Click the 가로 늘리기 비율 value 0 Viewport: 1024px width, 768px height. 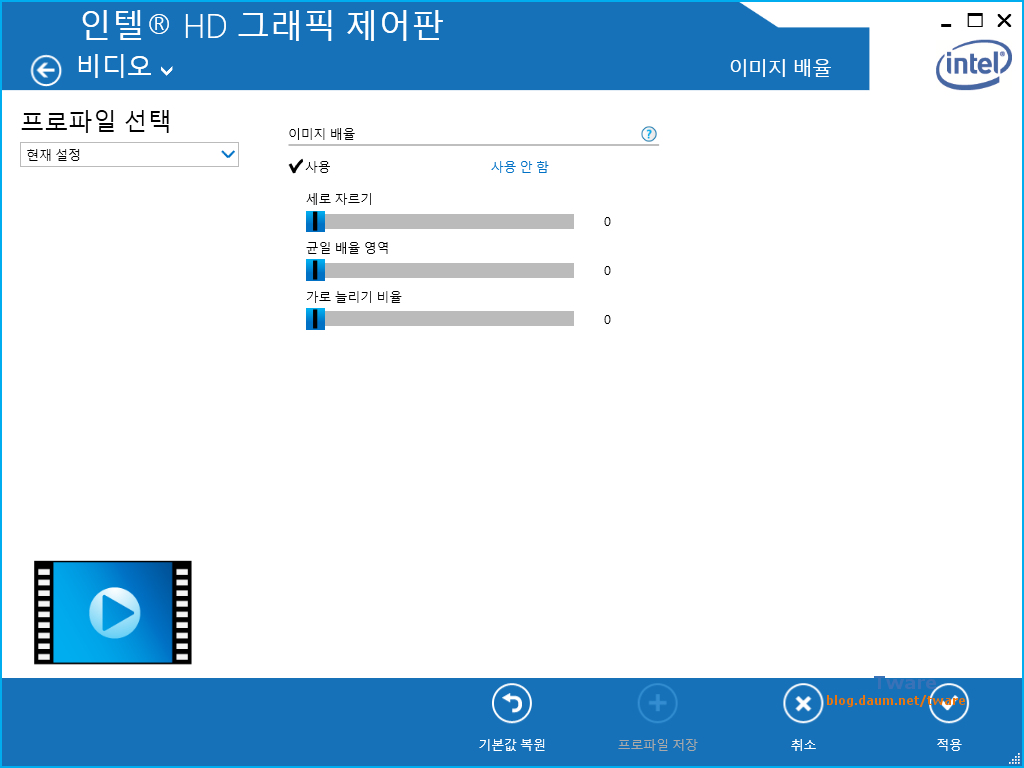[607, 320]
